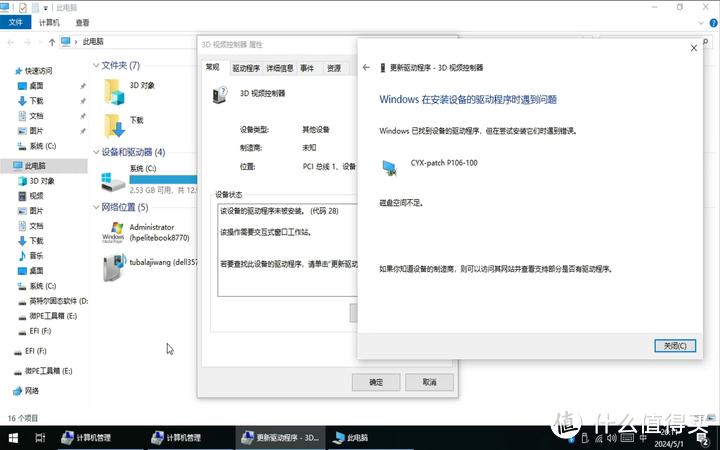This screenshot has width=720, height=450.
Task: Open the 下载 folder in the folders group
Action: pos(112,124)
